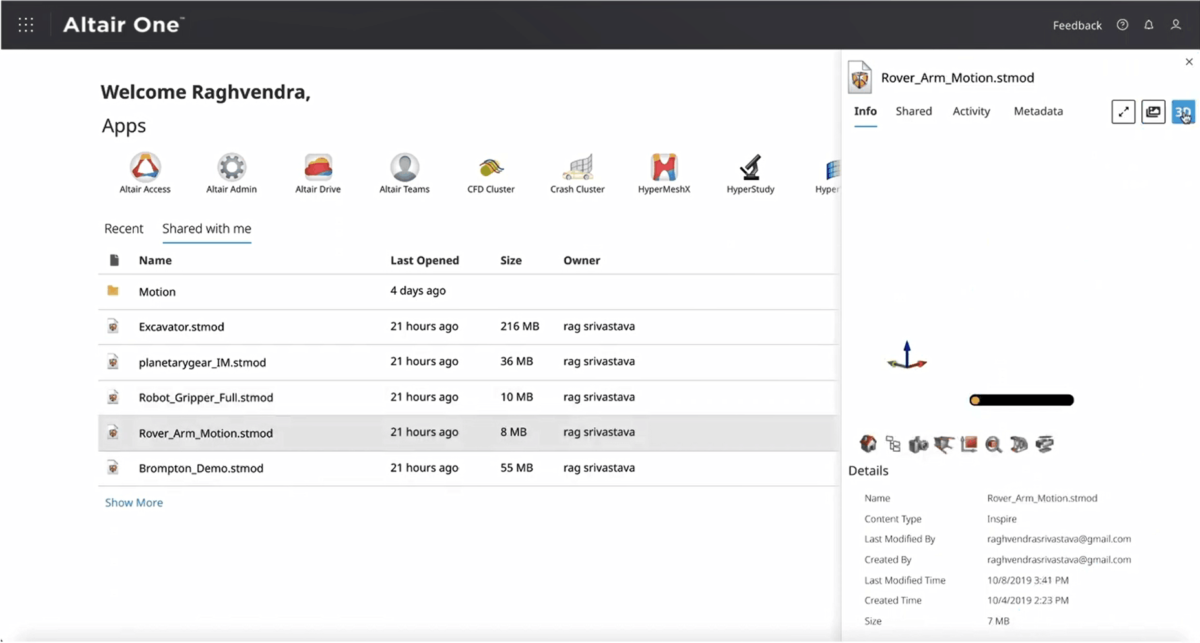Open the Activity tab
Image resolution: width=1200 pixels, height=643 pixels.
click(971, 112)
